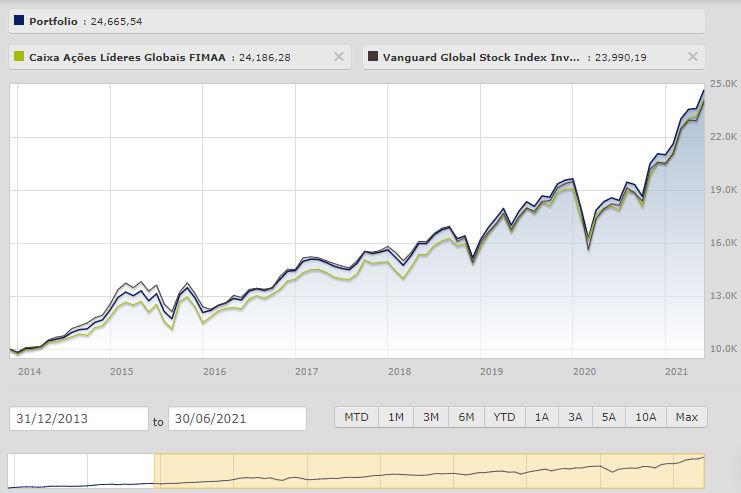The height and width of the screenshot is (493, 741).
Task: Click the end date field 30/06/2021
Action: click(237, 419)
